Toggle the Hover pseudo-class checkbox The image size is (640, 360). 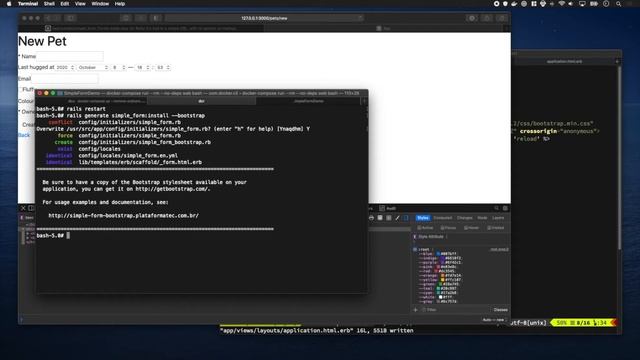coord(466,228)
